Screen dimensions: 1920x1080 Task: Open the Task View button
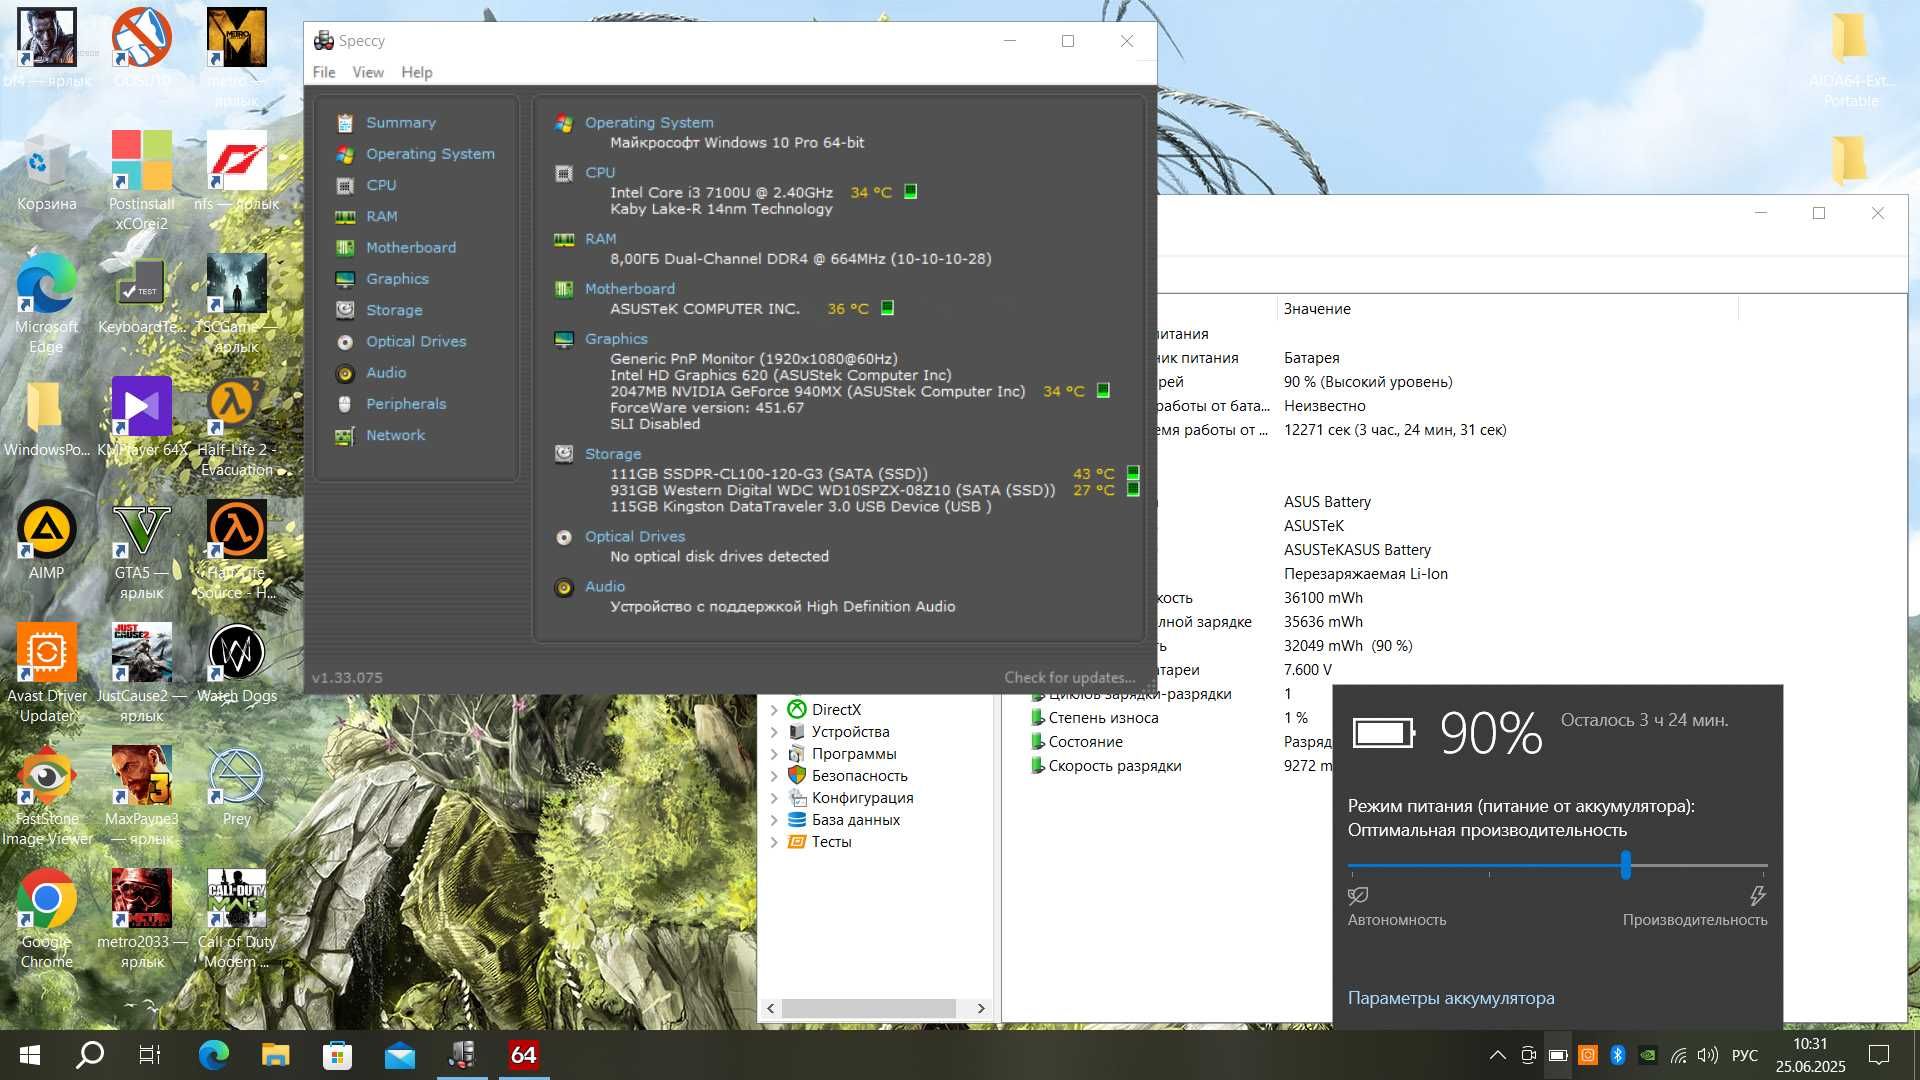[150, 1055]
